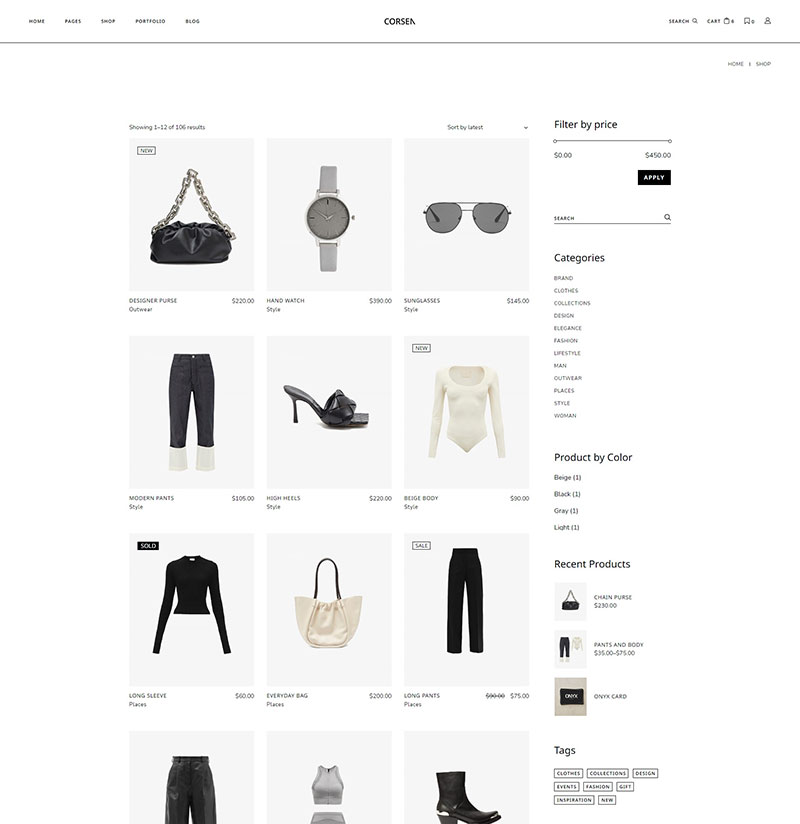This screenshot has height=824, width=800.
Task: Click the CORSEN logo
Action: tap(399, 22)
